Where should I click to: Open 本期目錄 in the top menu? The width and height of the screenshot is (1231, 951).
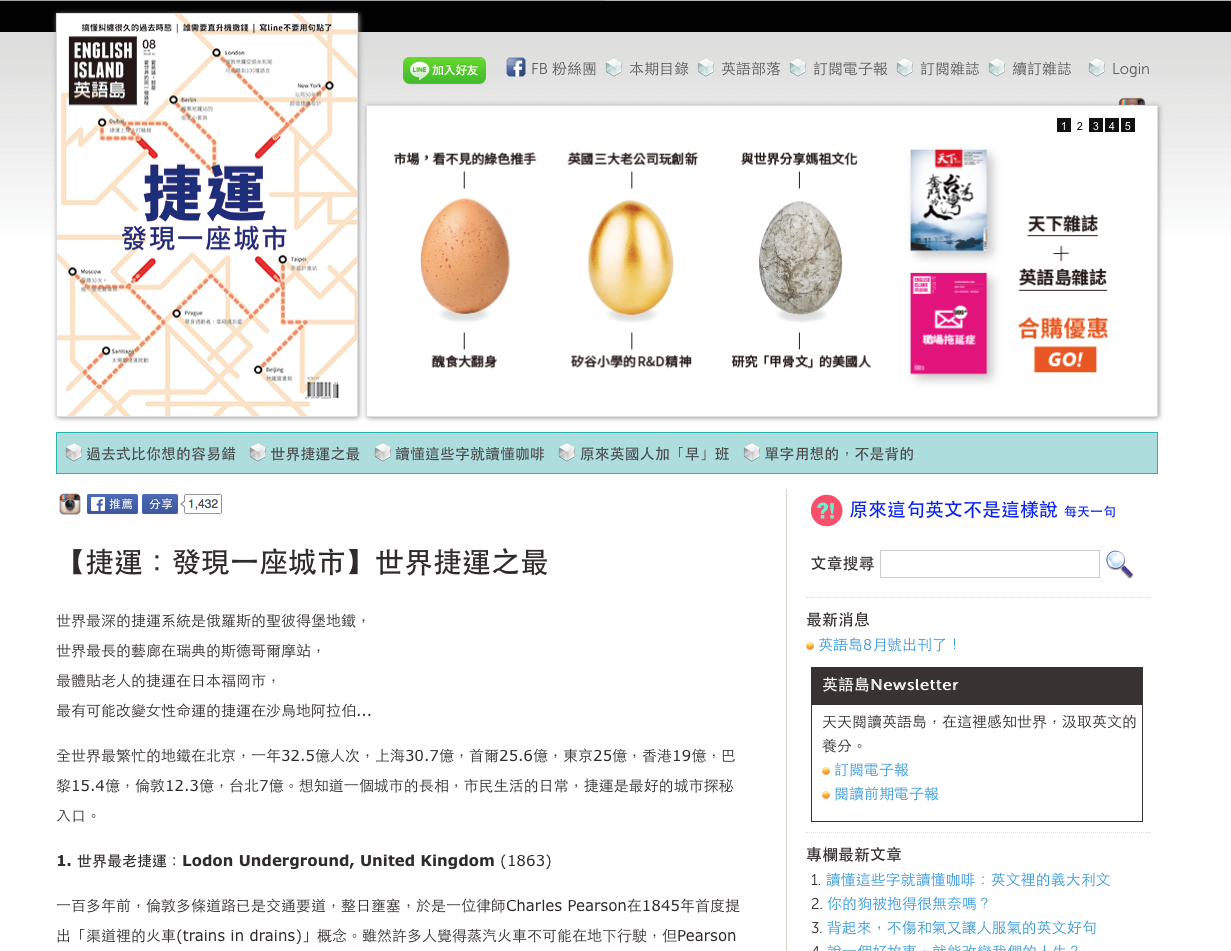[x=658, y=69]
